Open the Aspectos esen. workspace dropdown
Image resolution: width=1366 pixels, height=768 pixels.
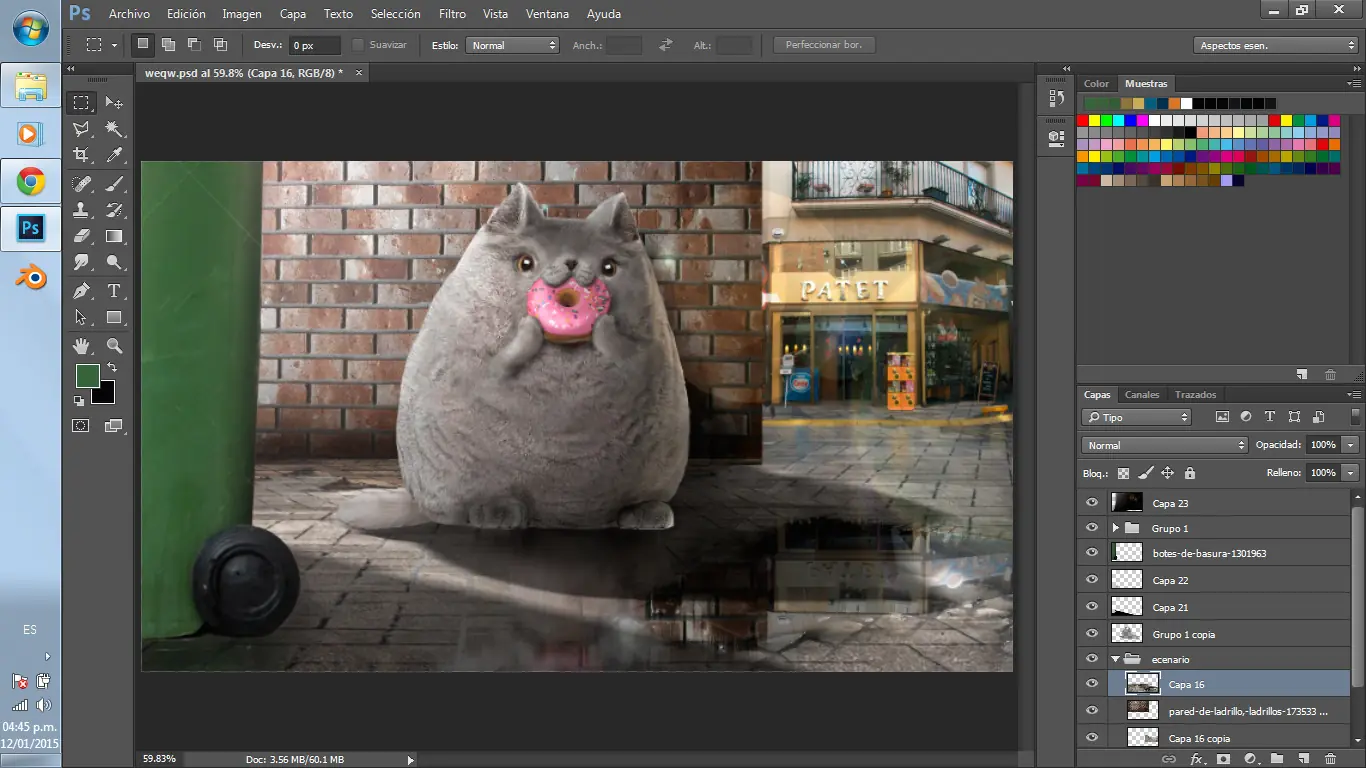pyautogui.click(x=1275, y=45)
